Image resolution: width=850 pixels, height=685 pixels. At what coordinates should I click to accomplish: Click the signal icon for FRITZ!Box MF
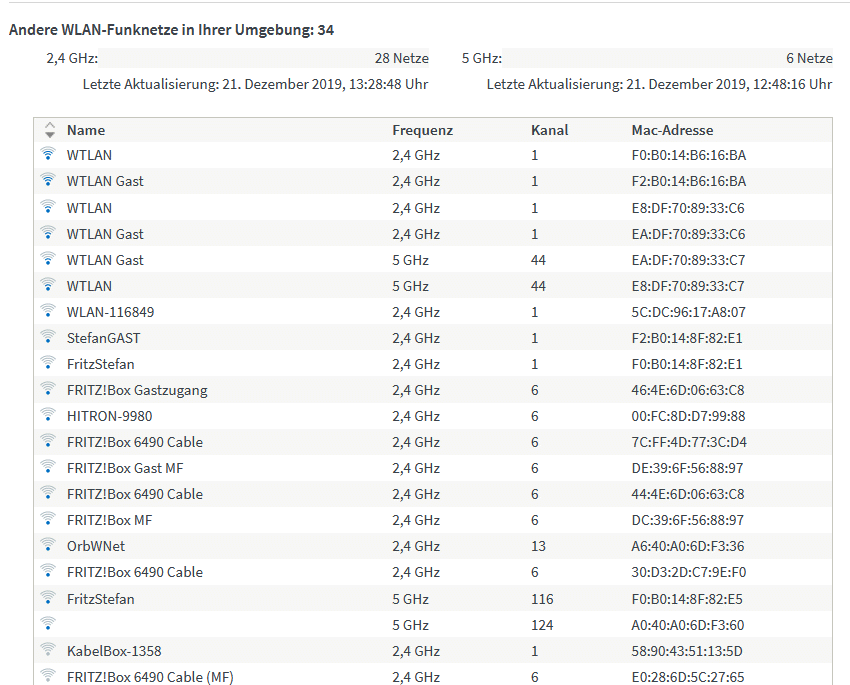click(48, 519)
